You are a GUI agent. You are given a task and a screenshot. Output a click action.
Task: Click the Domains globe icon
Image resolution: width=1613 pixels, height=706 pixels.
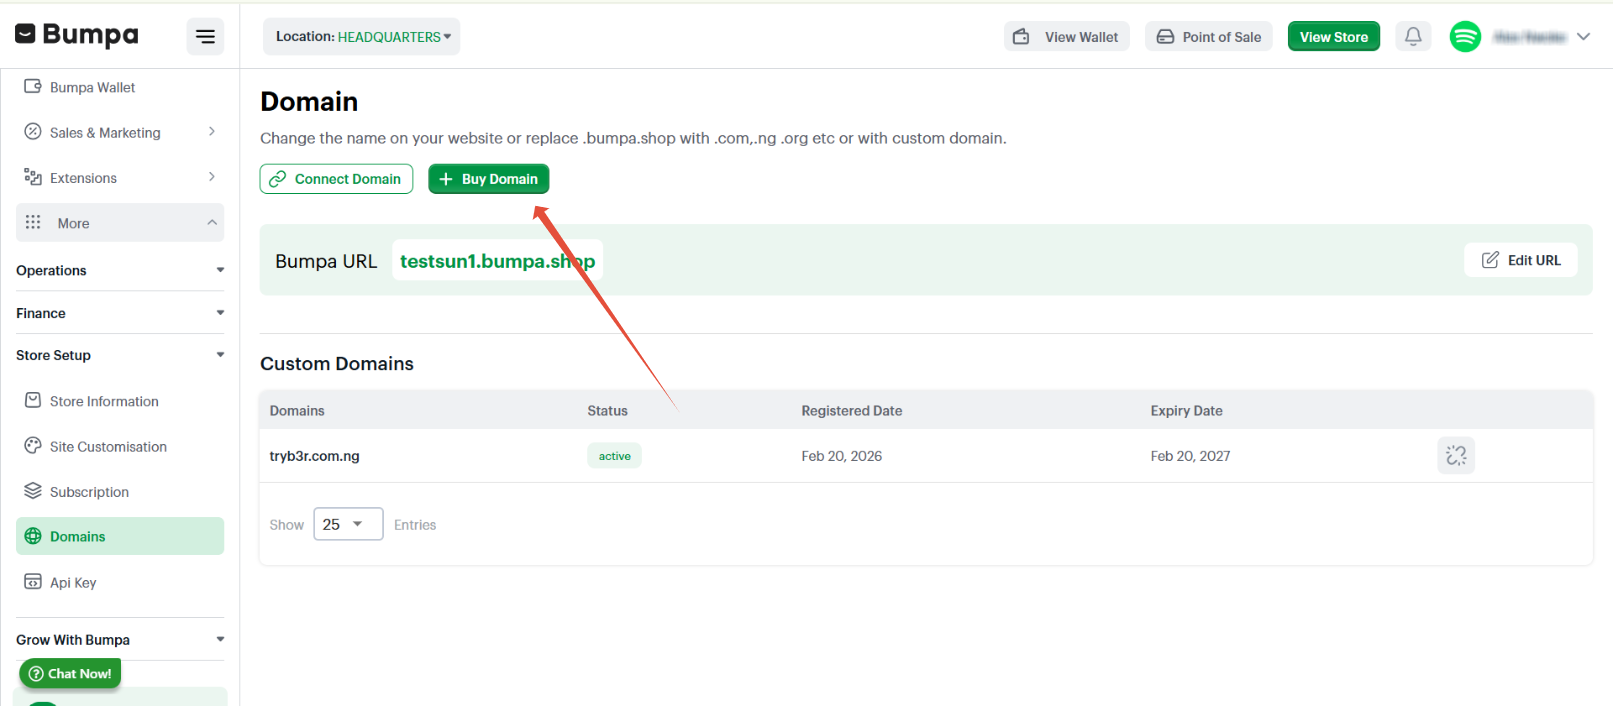33,536
